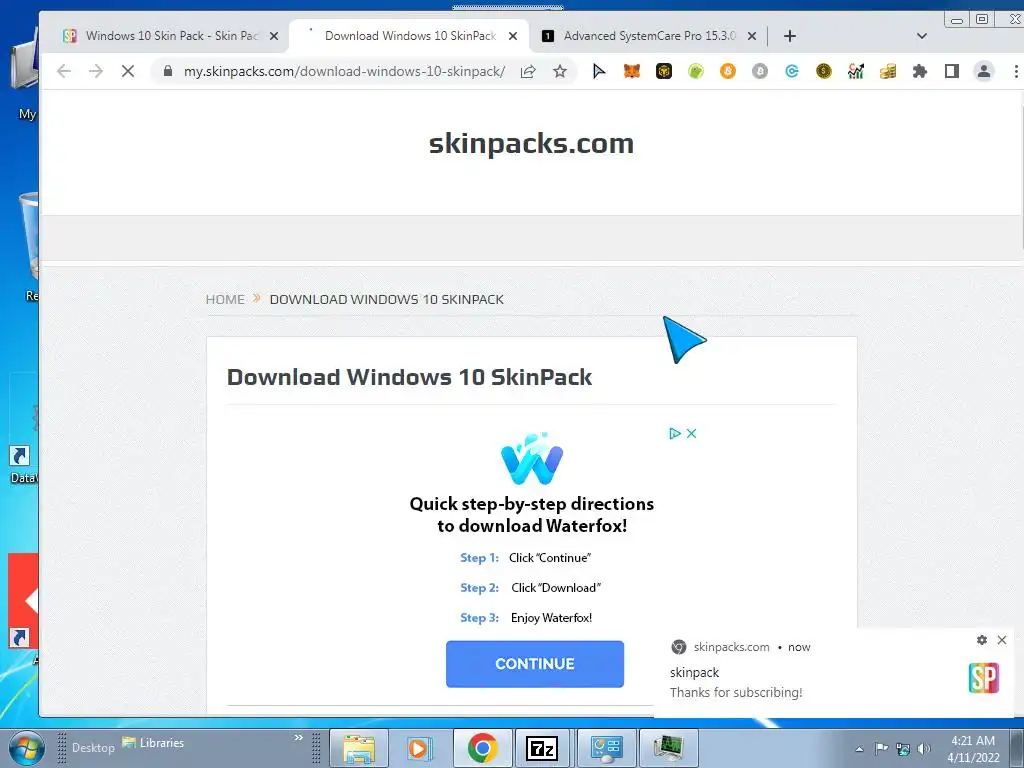Click the green round extension icon
Image resolution: width=1024 pixels, height=768 pixels.
click(x=696, y=71)
